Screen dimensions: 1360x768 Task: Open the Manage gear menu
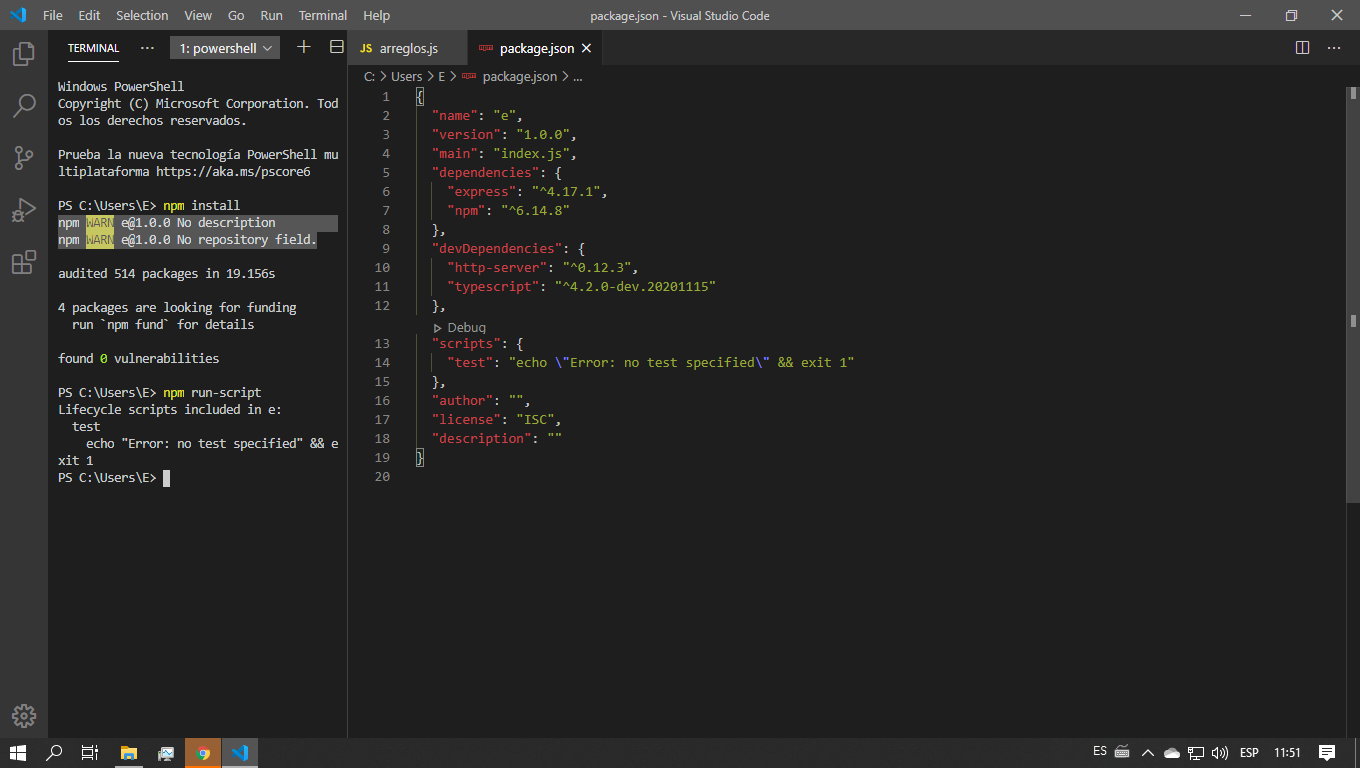[x=24, y=716]
